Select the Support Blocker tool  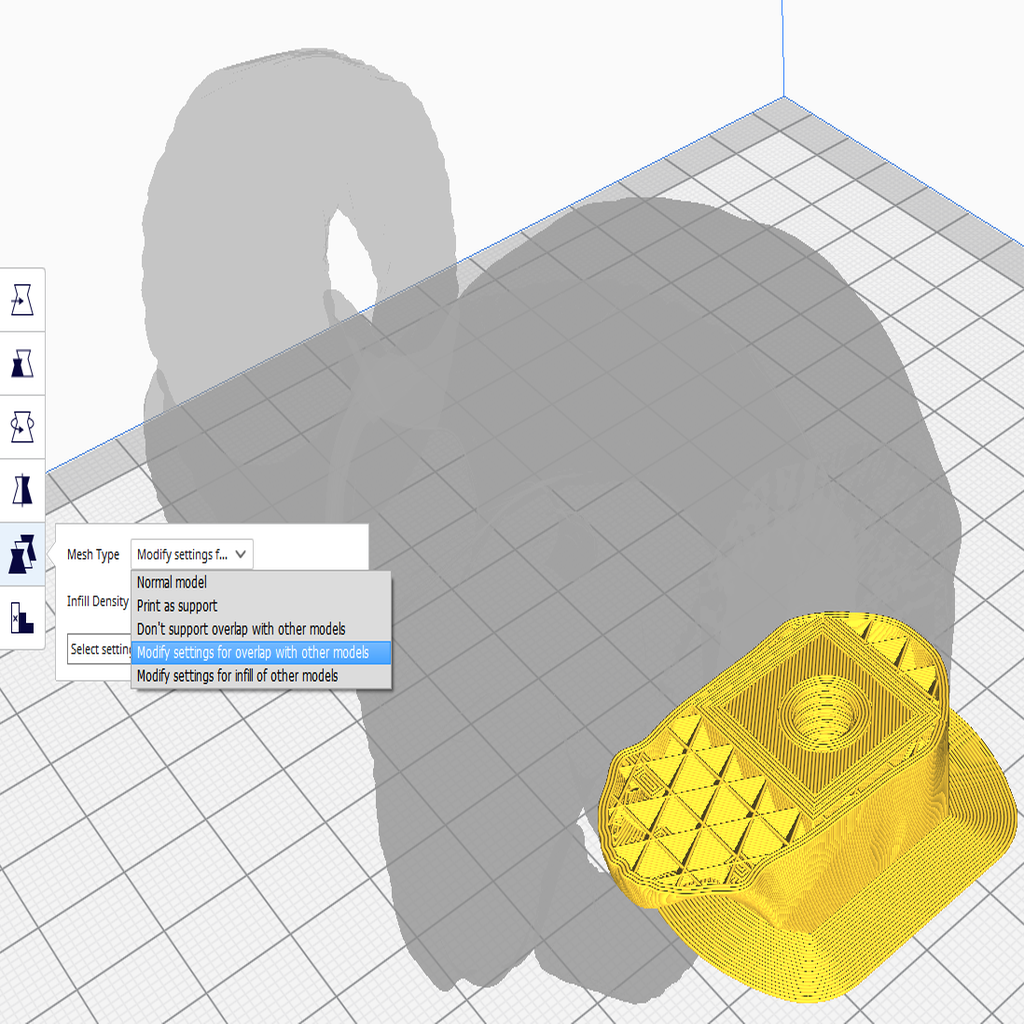[22, 618]
